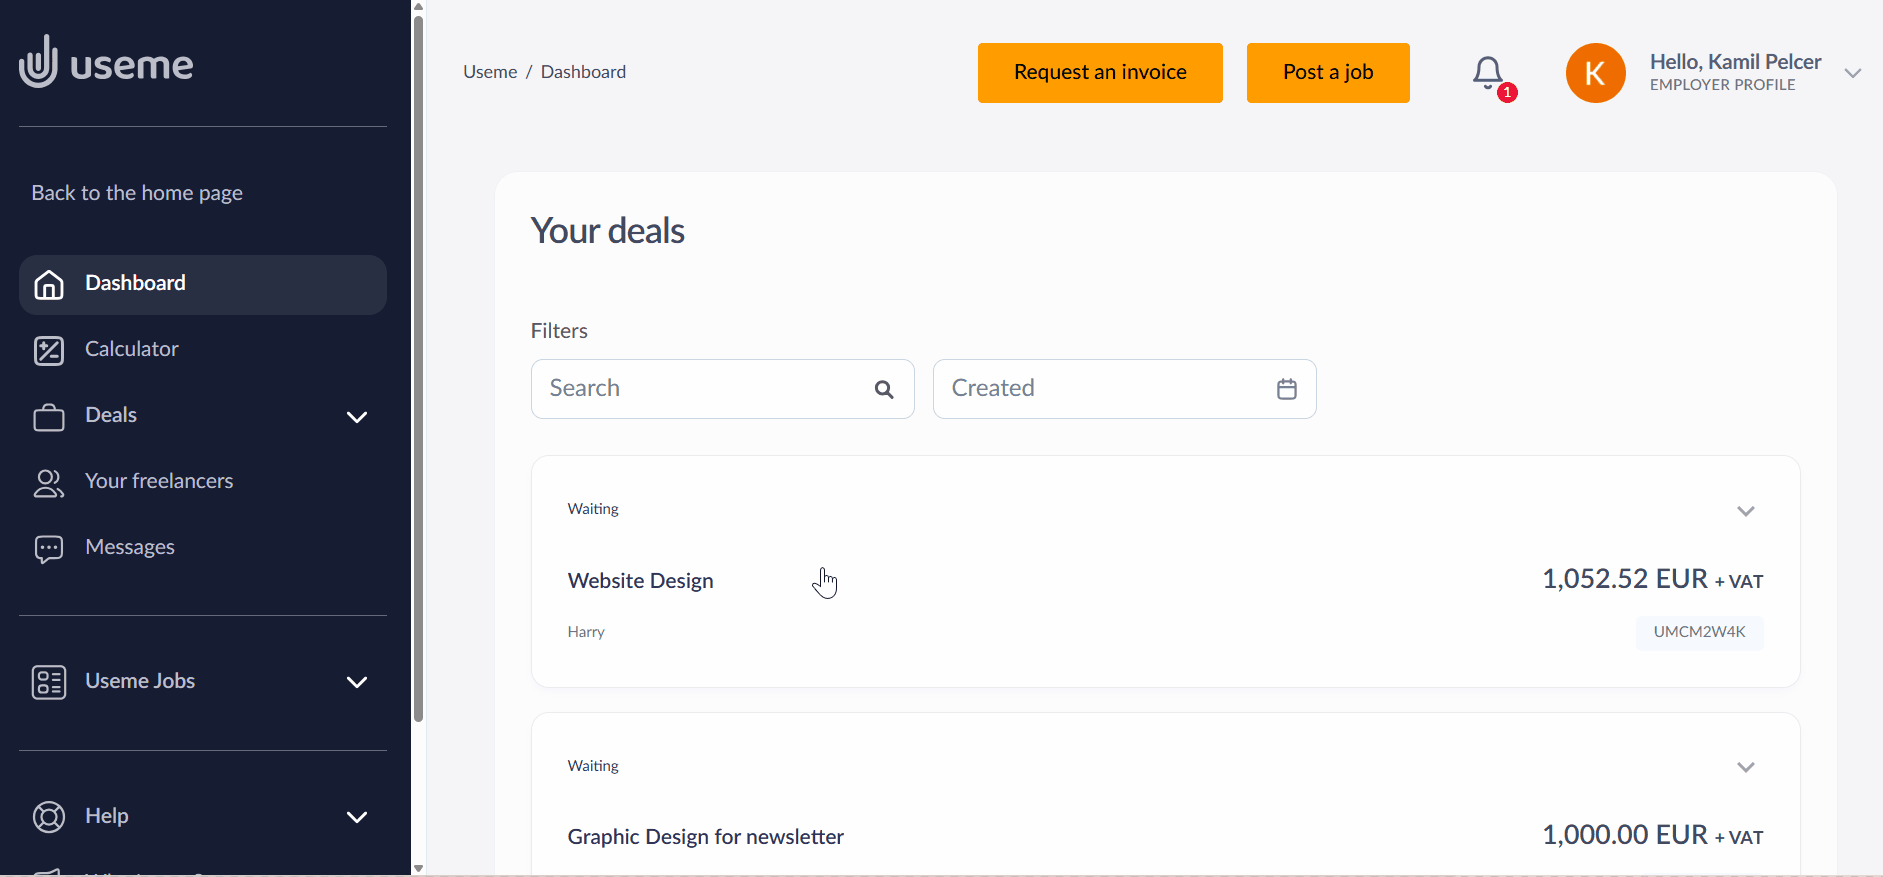Click the Useme breadcrumb link
This screenshot has width=1883, height=877.
490,72
